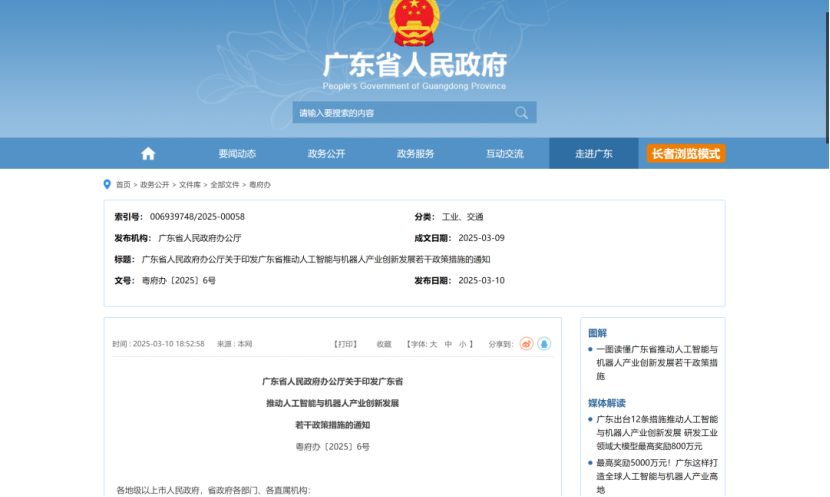Go to 政务公开 breadcrumb link
Image resolution: width=830 pixels, height=497 pixels.
(155, 185)
